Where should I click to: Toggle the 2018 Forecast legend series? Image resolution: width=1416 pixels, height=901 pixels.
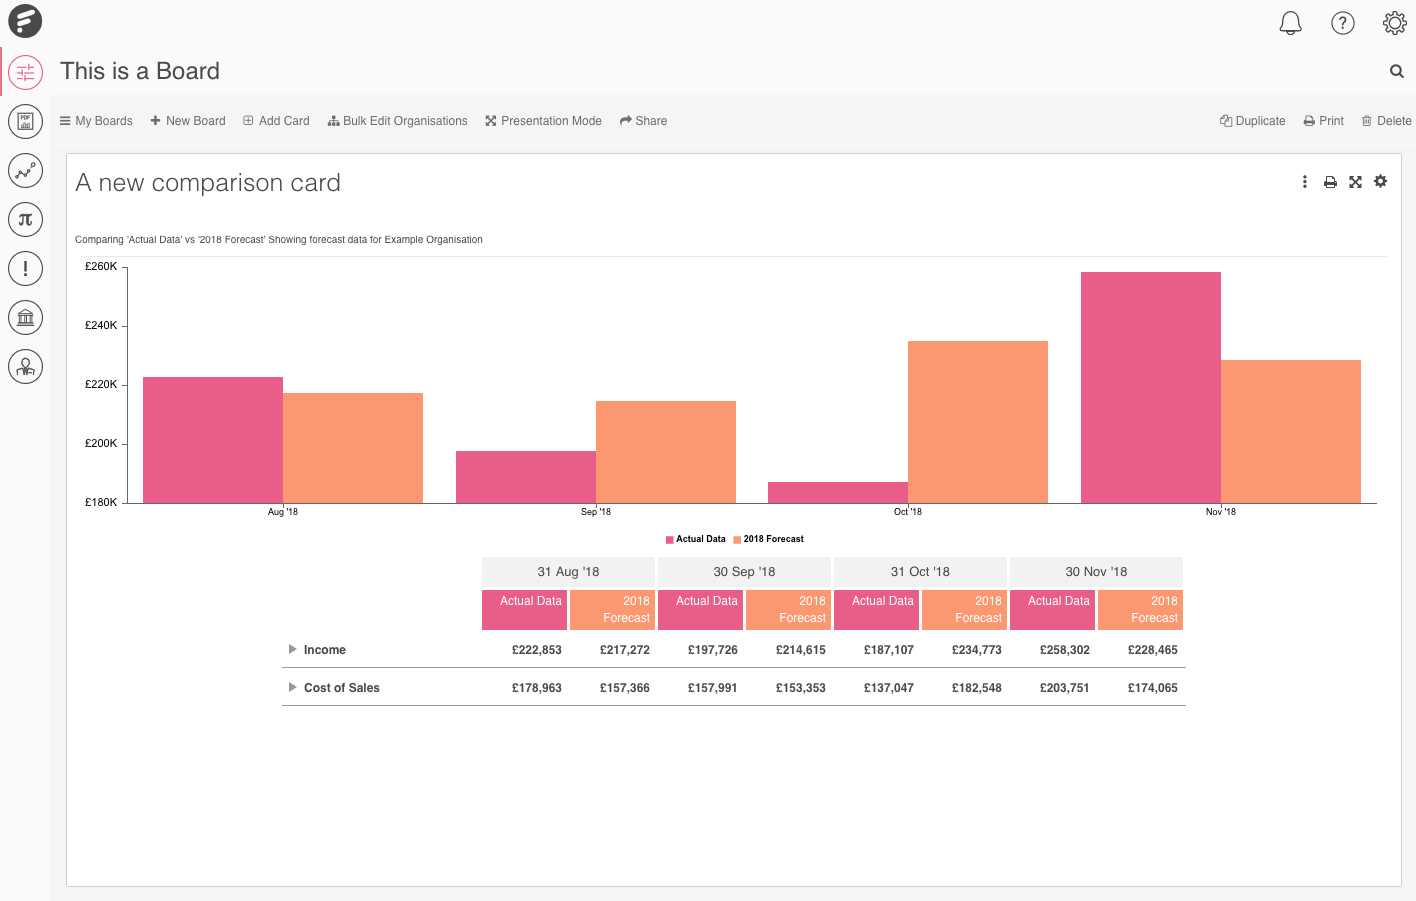769,539
